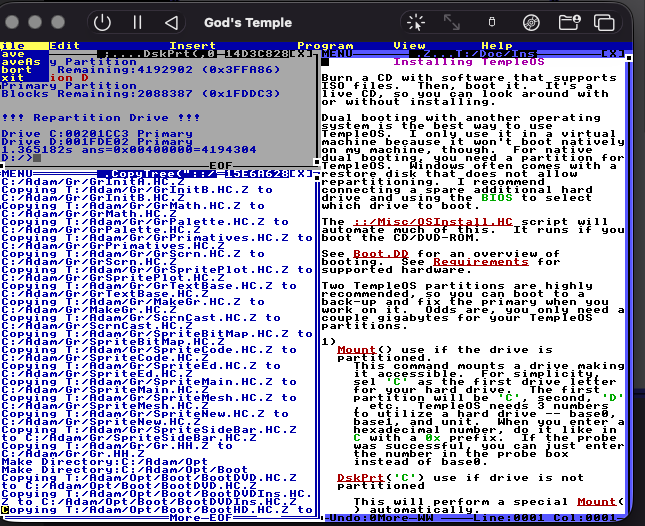Follow the DskPrt link
This screenshot has width=645, height=526.
pyautogui.click(x=361, y=478)
